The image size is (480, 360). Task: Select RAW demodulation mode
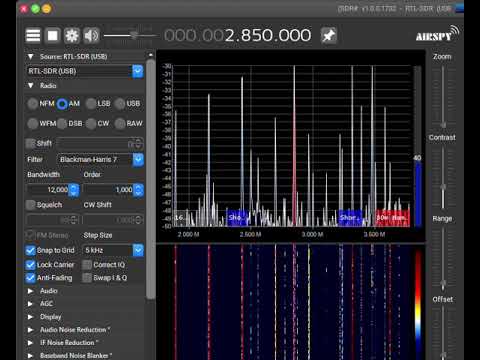pyautogui.click(x=120, y=124)
